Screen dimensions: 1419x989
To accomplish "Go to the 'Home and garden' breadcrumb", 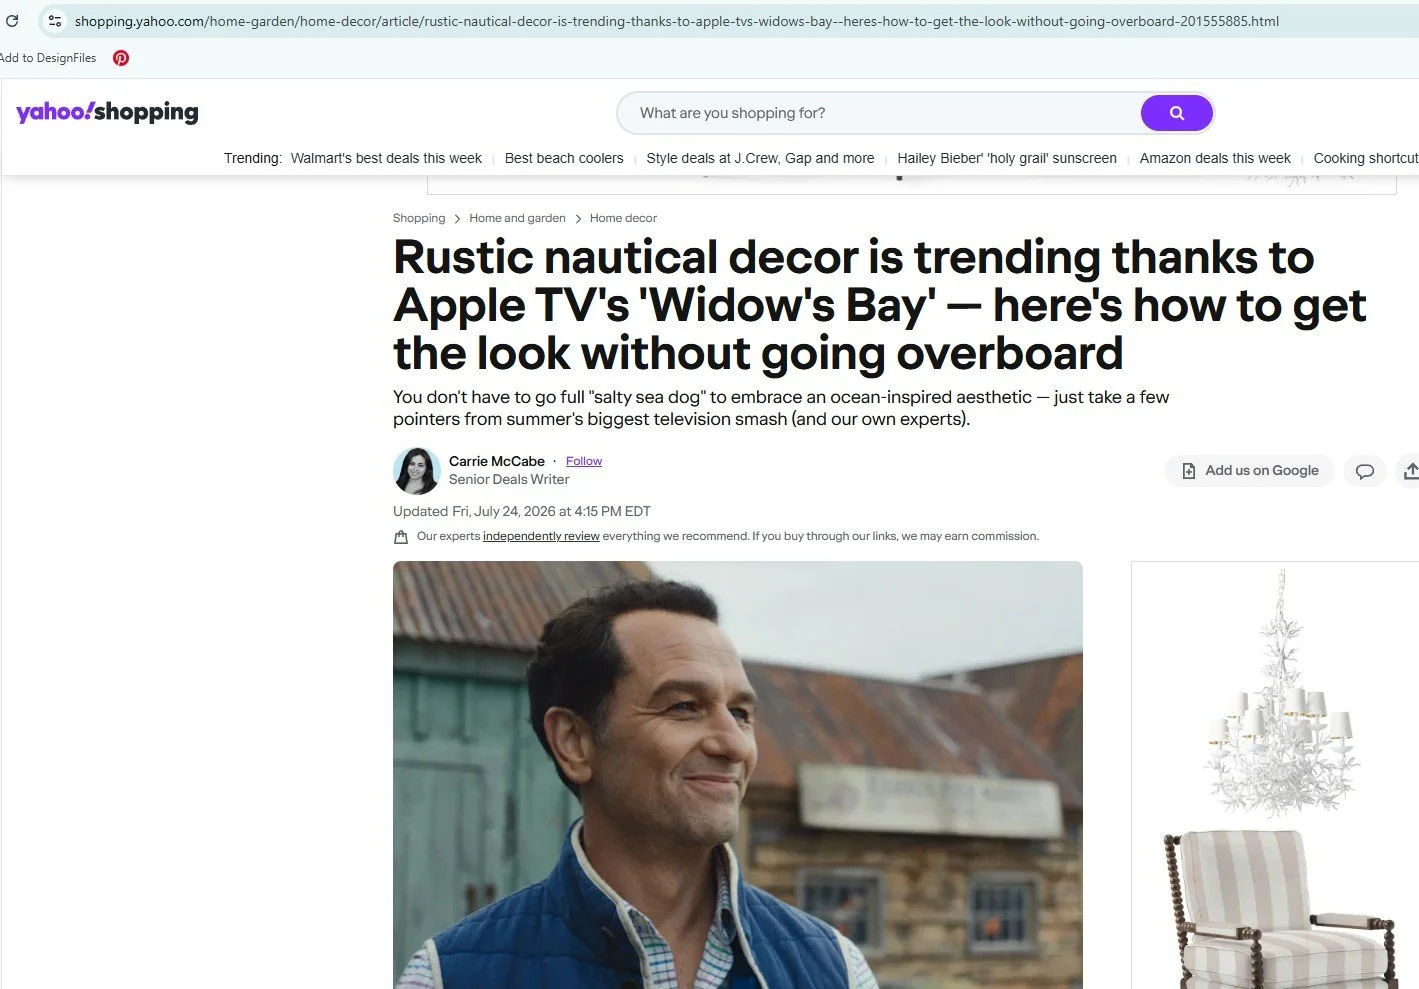I will point(517,218).
